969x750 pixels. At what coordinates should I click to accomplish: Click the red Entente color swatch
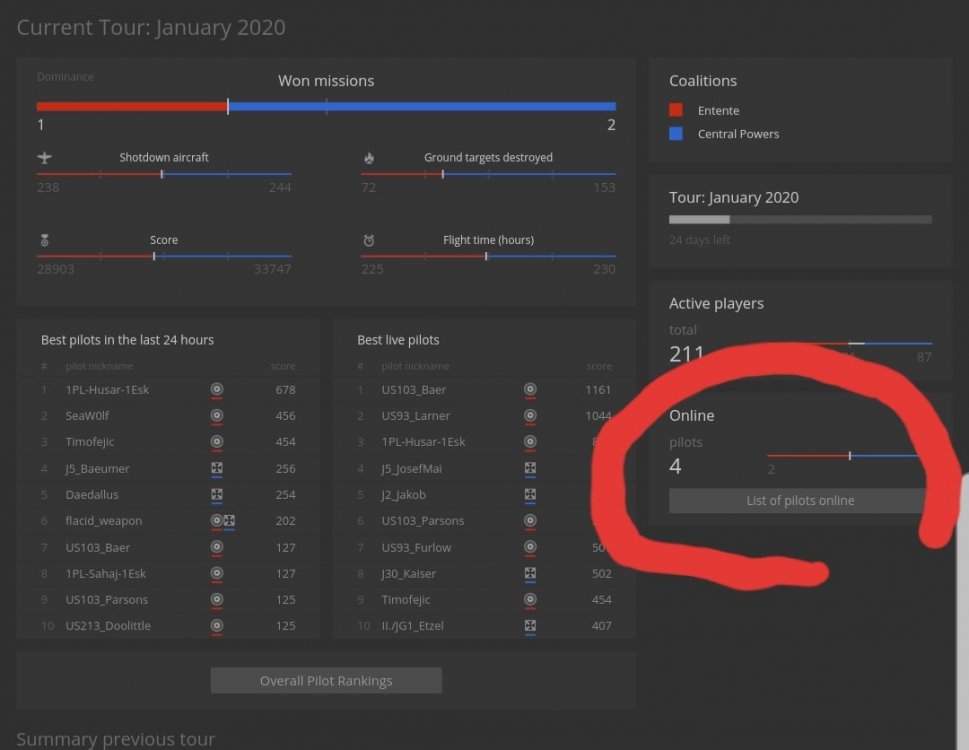click(x=676, y=111)
